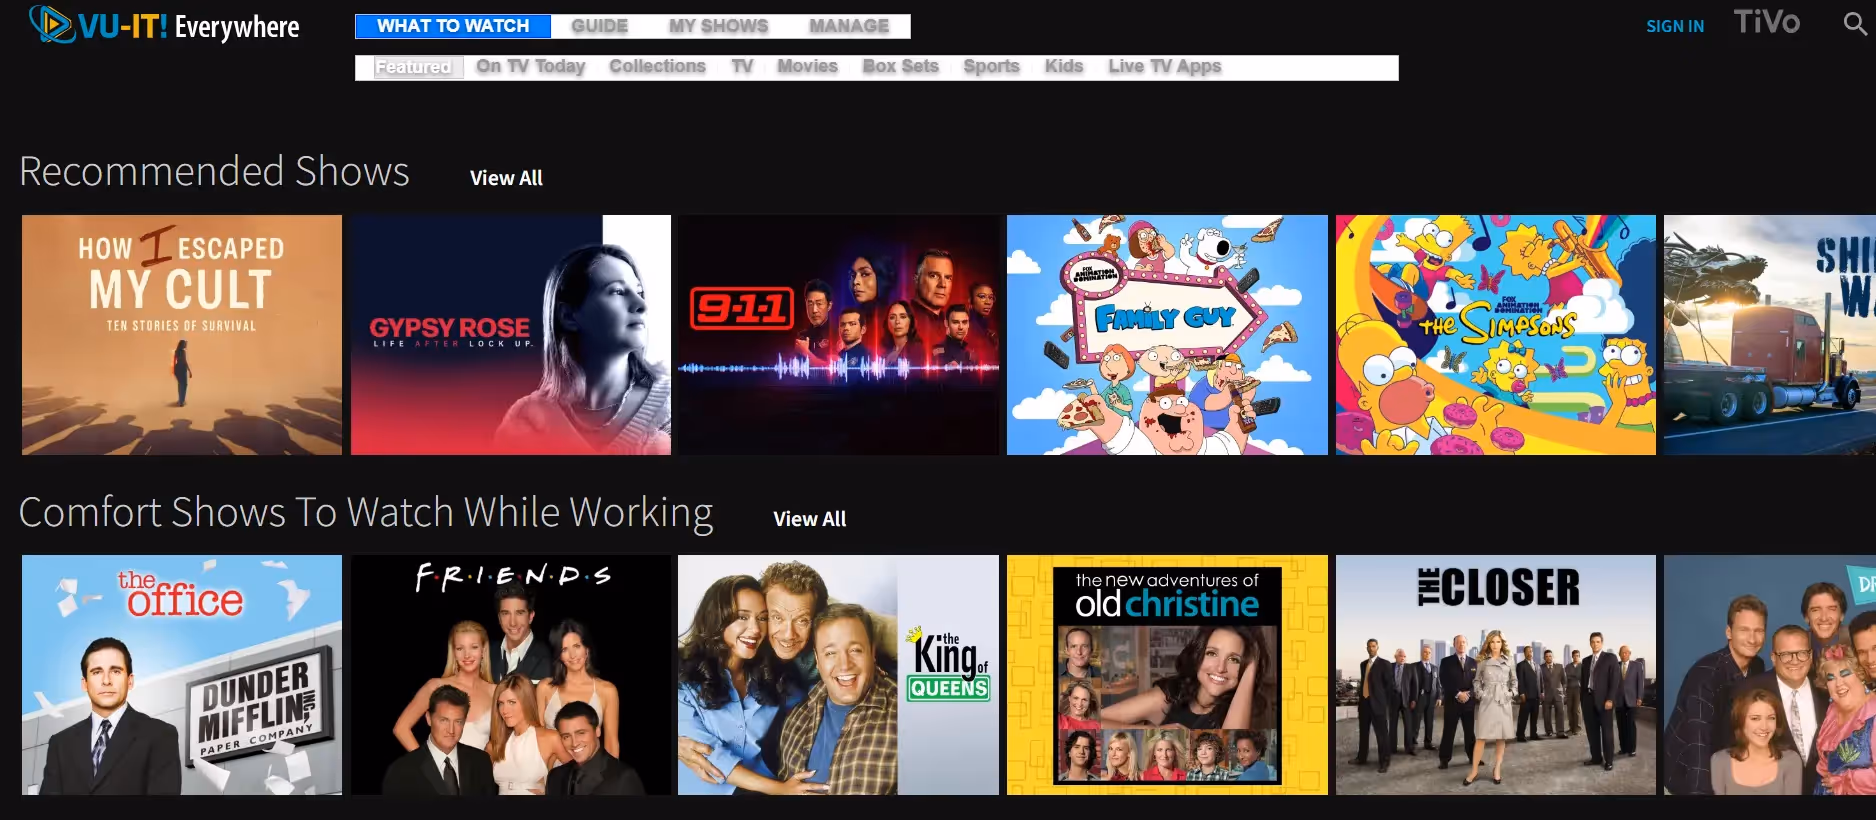This screenshot has height=820, width=1876.
Task: Choose The Simpsons poster
Action: click(x=1496, y=335)
